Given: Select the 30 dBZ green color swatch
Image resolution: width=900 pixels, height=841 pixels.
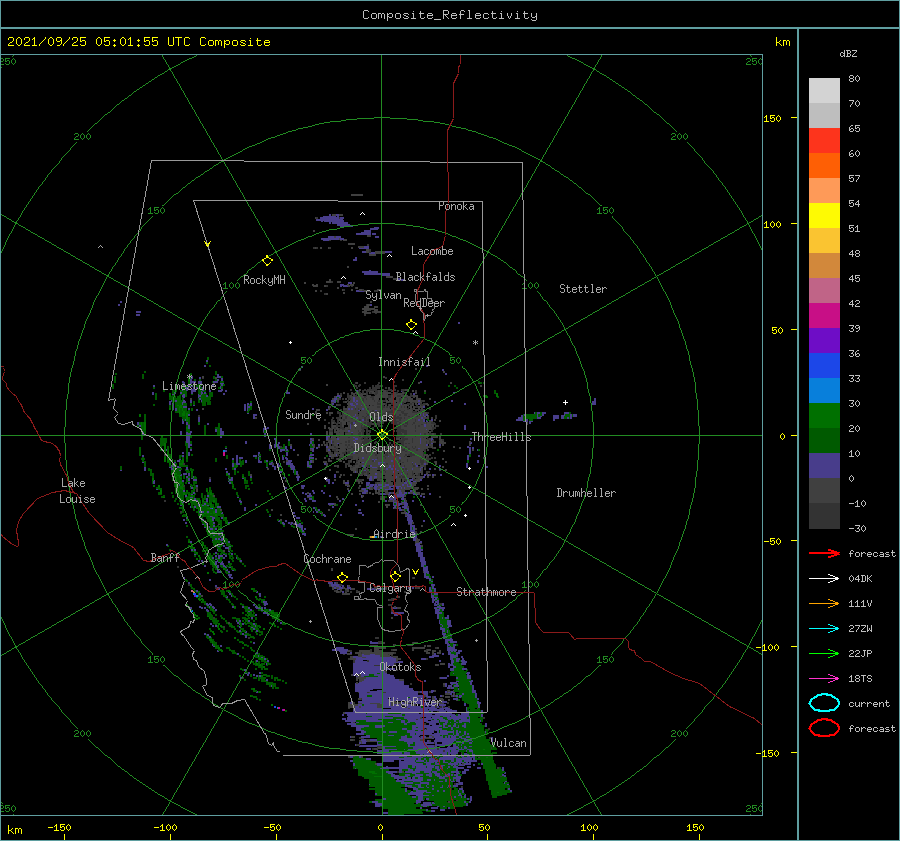Looking at the screenshot, I should coord(824,416).
